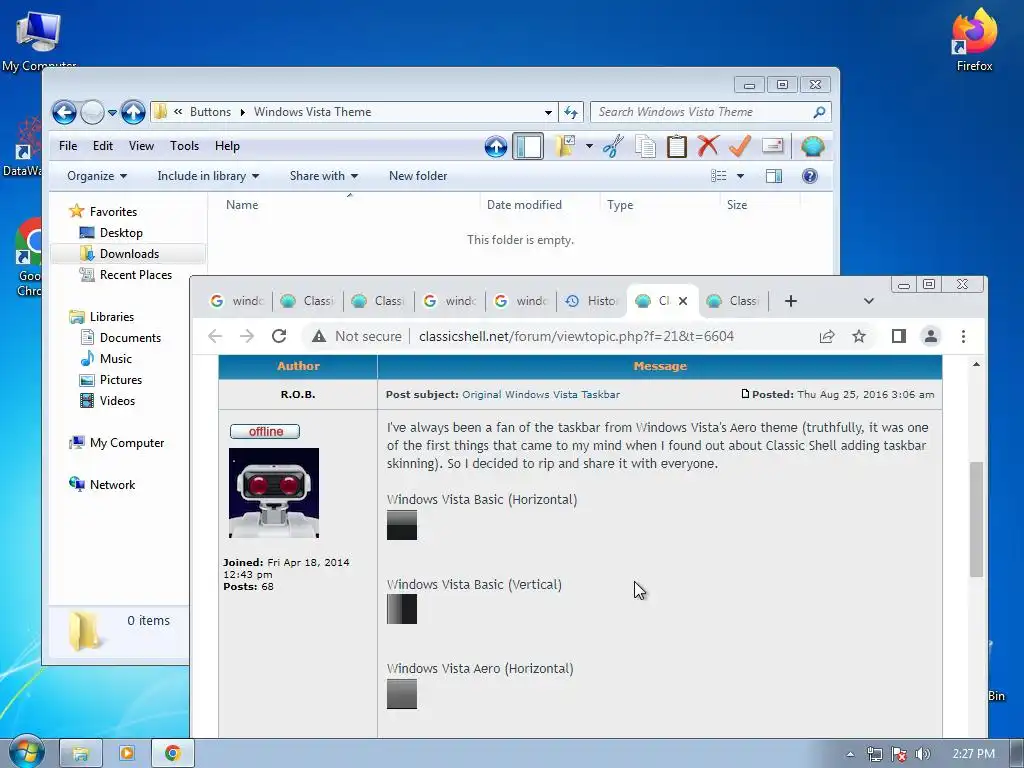Screen dimensions: 1024x768
Task: Open the recent pages dropdown beside the Forward arrow
Action: (112, 113)
